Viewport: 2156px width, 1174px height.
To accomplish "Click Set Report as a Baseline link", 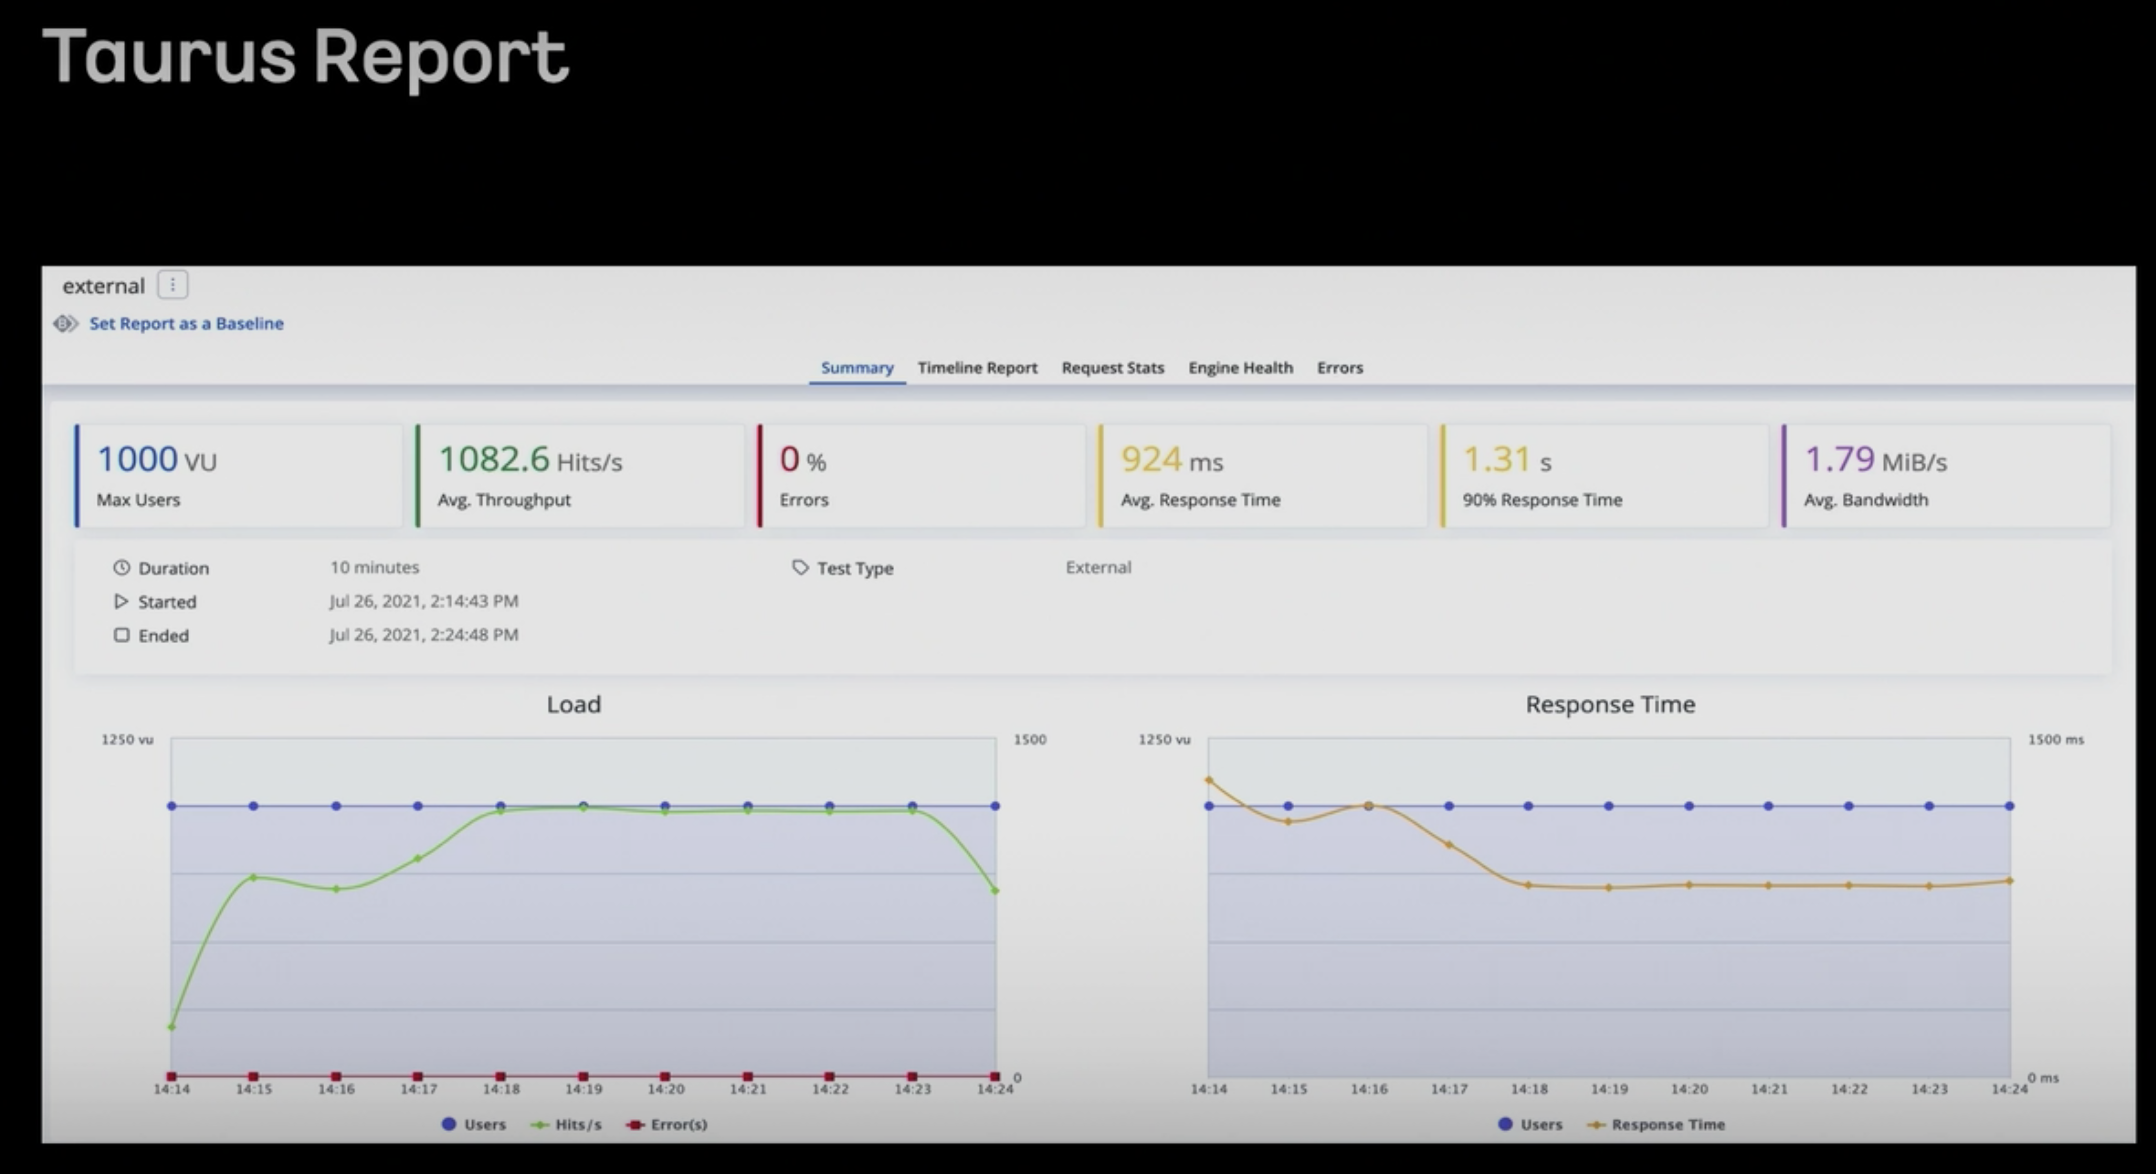I will click(186, 323).
